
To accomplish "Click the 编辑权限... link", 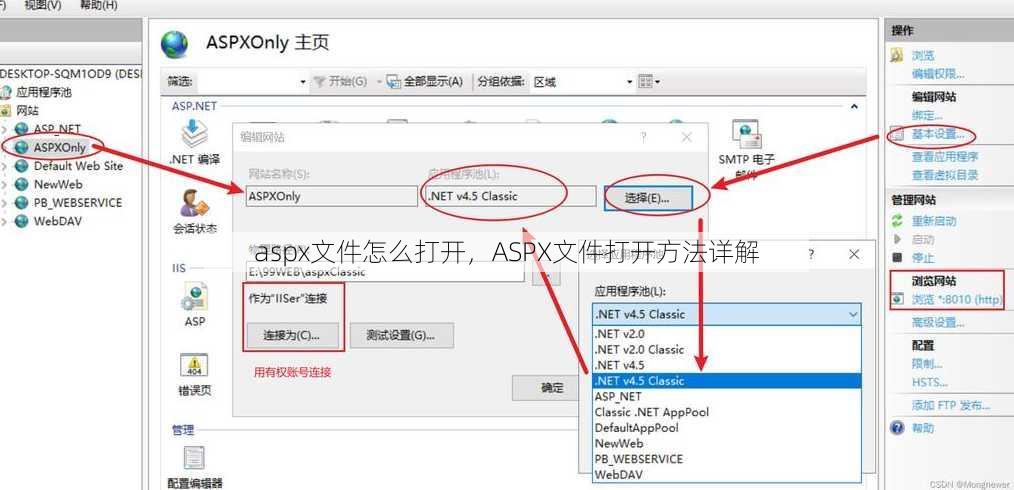I will [938, 74].
